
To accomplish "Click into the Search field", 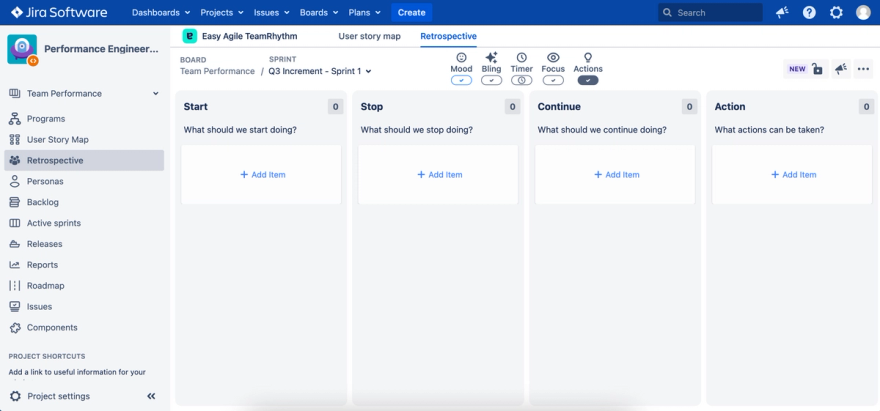I will pyautogui.click(x=710, y=12).
